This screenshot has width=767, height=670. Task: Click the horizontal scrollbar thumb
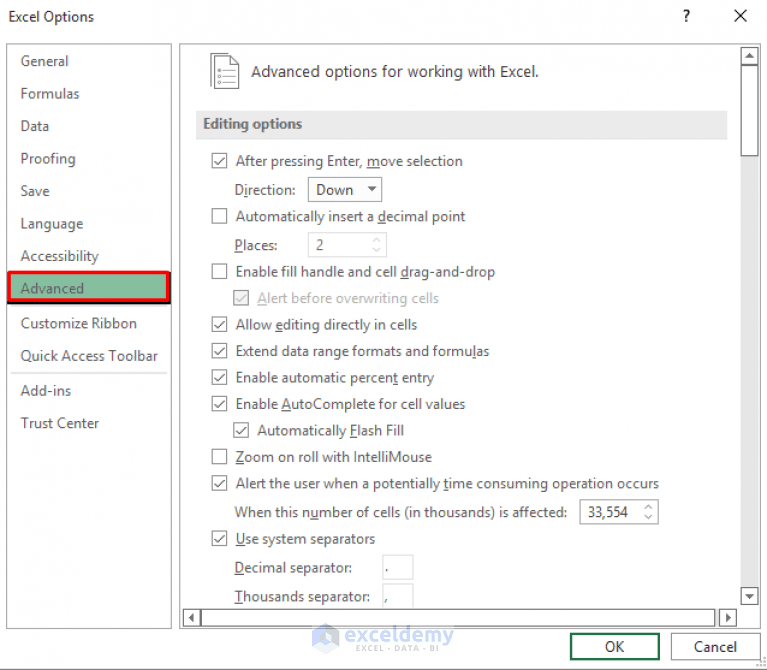458,617
